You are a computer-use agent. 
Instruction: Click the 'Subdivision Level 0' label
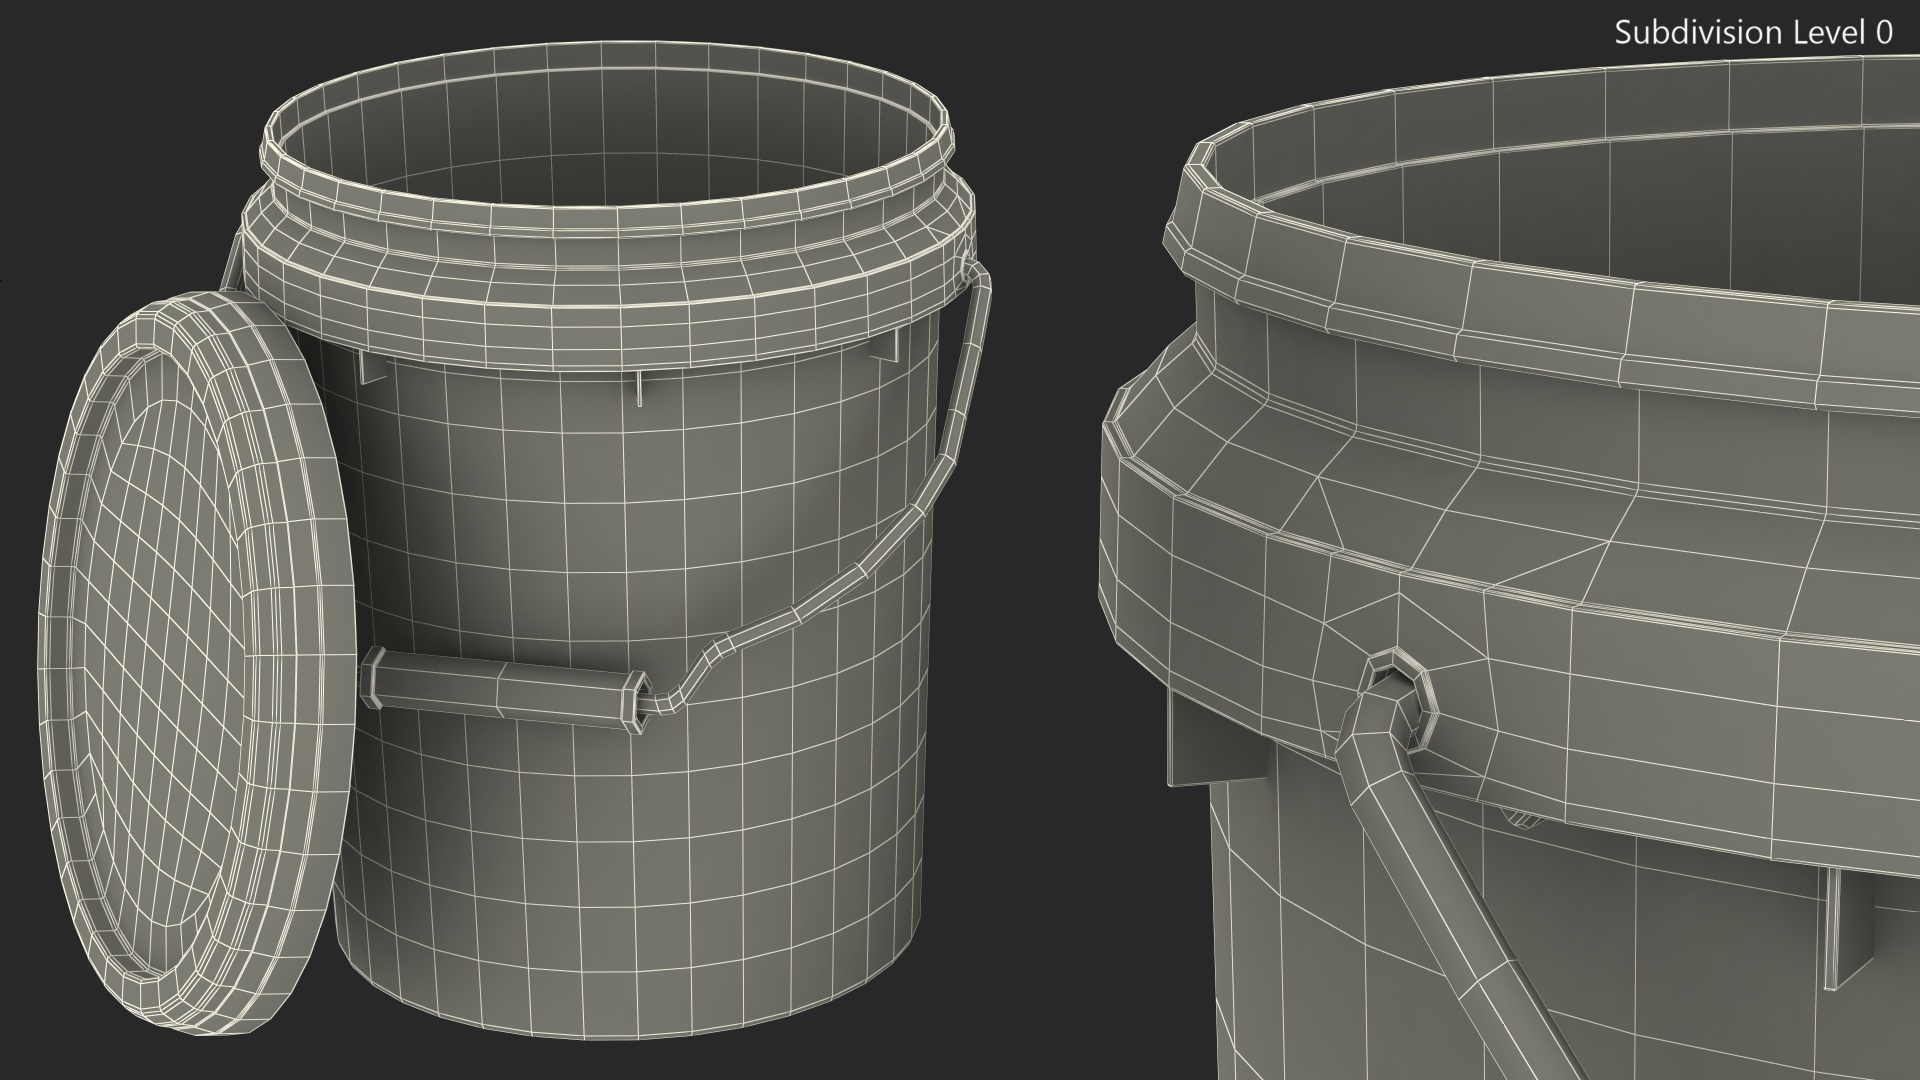1754,33
